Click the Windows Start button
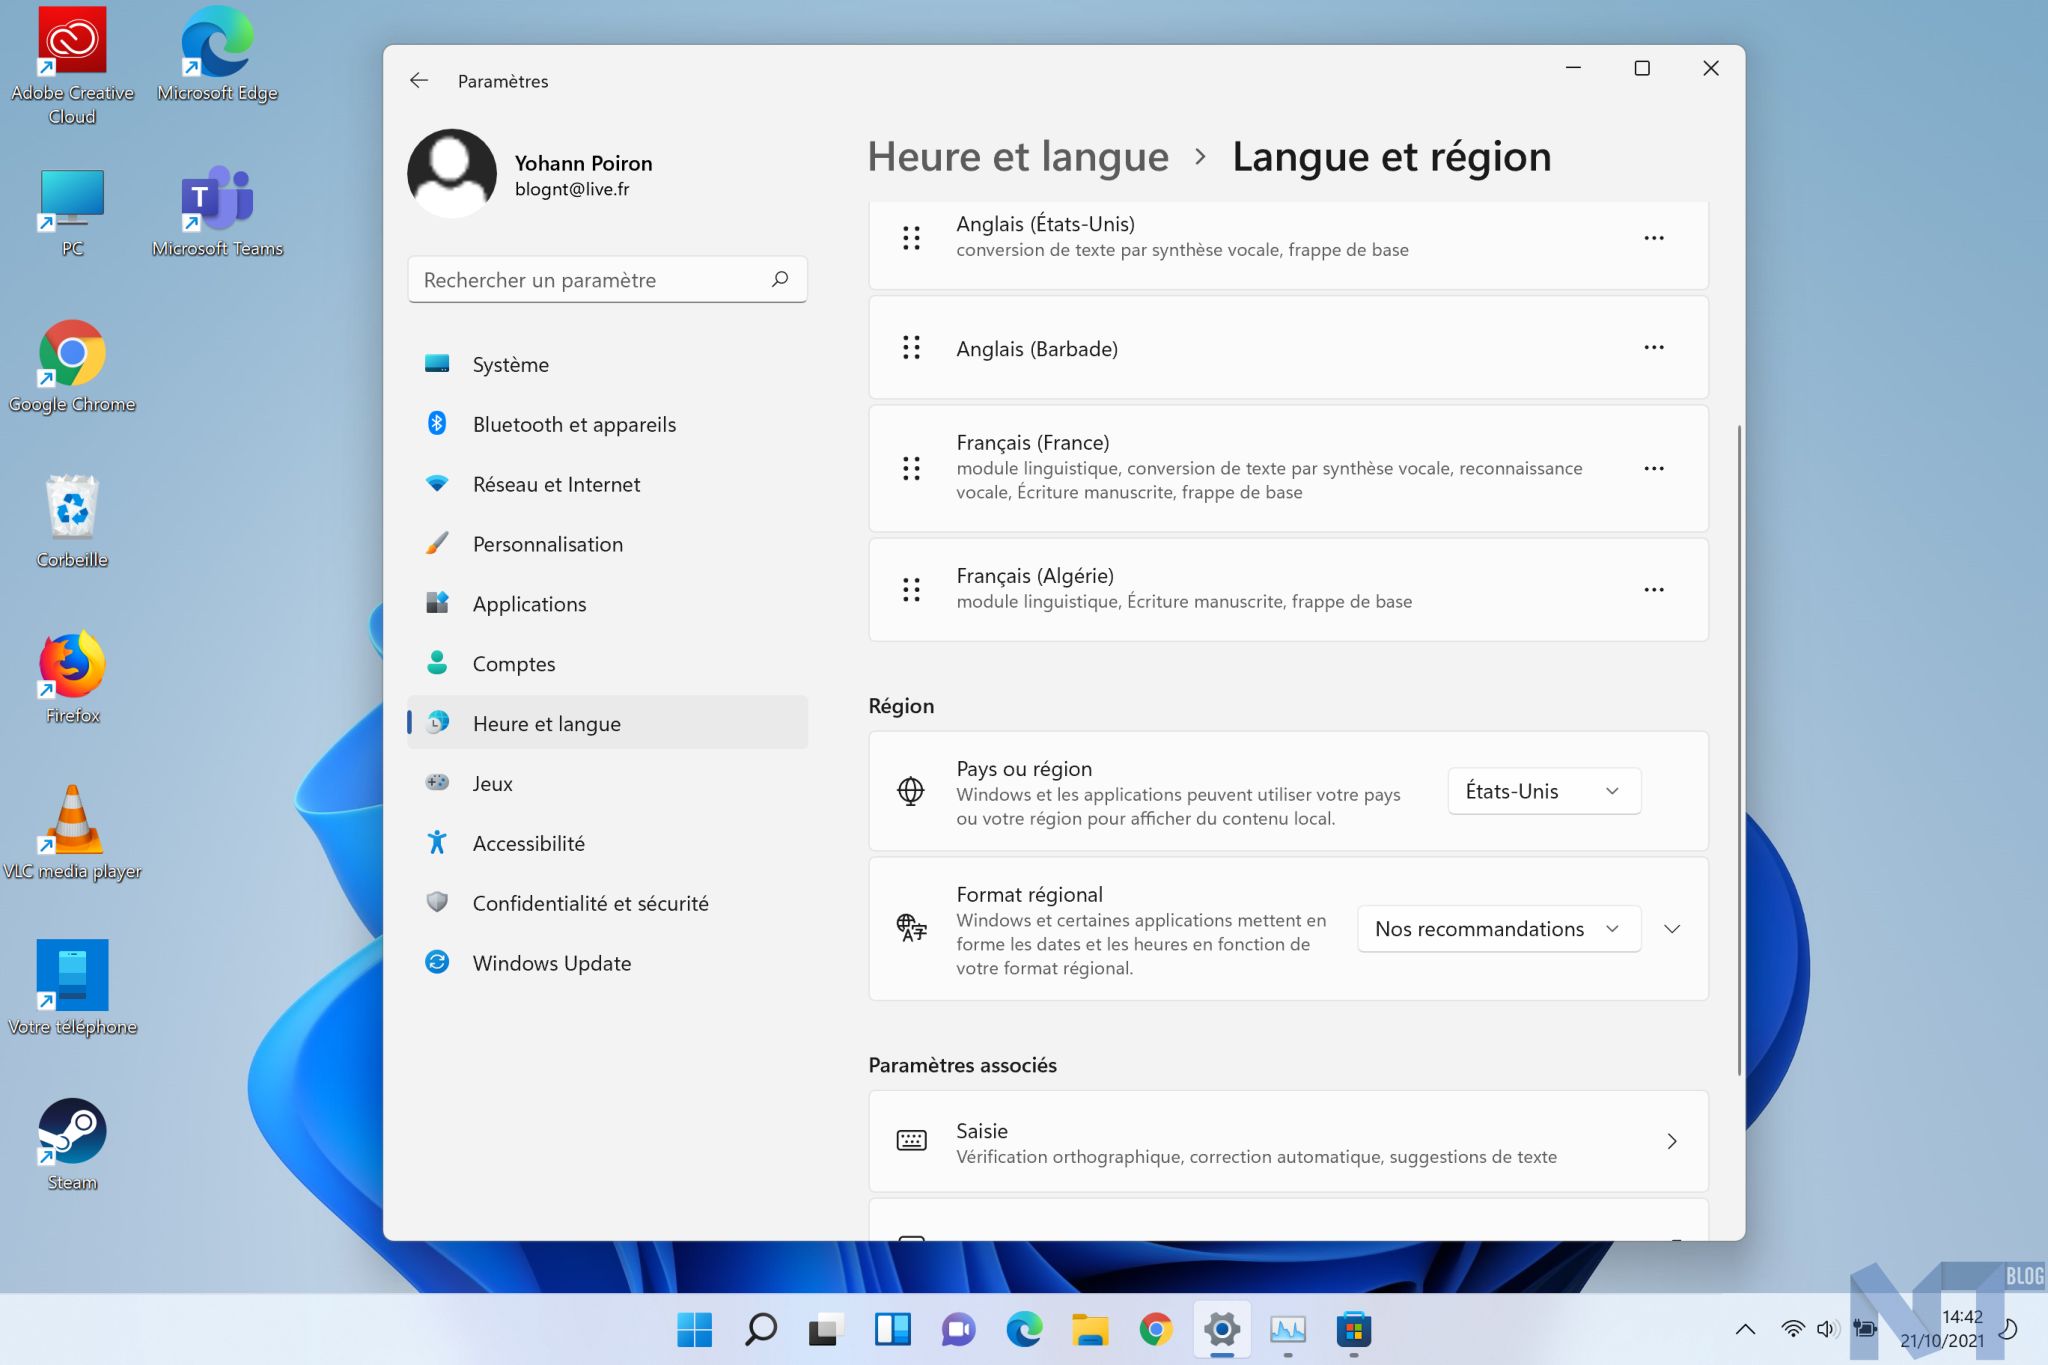 pyautogui.click(x=694, y=1330)
